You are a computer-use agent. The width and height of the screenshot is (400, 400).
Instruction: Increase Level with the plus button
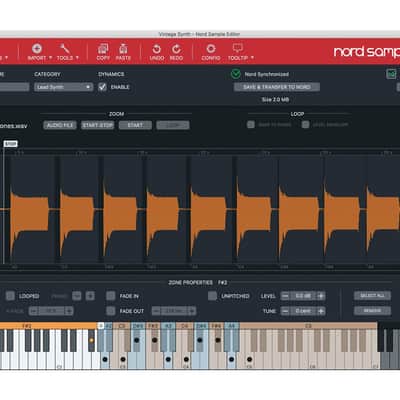321,296
